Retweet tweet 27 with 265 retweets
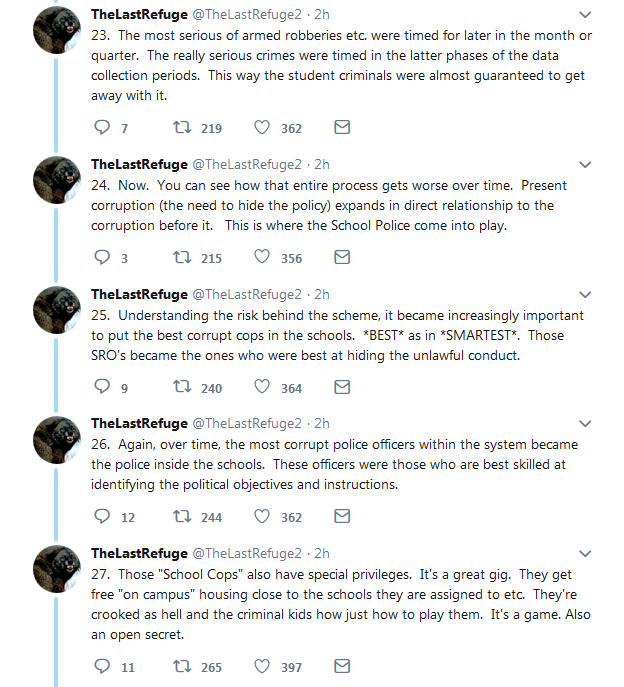This screenshot has height=687, width=624. click(x=182, y=666)
